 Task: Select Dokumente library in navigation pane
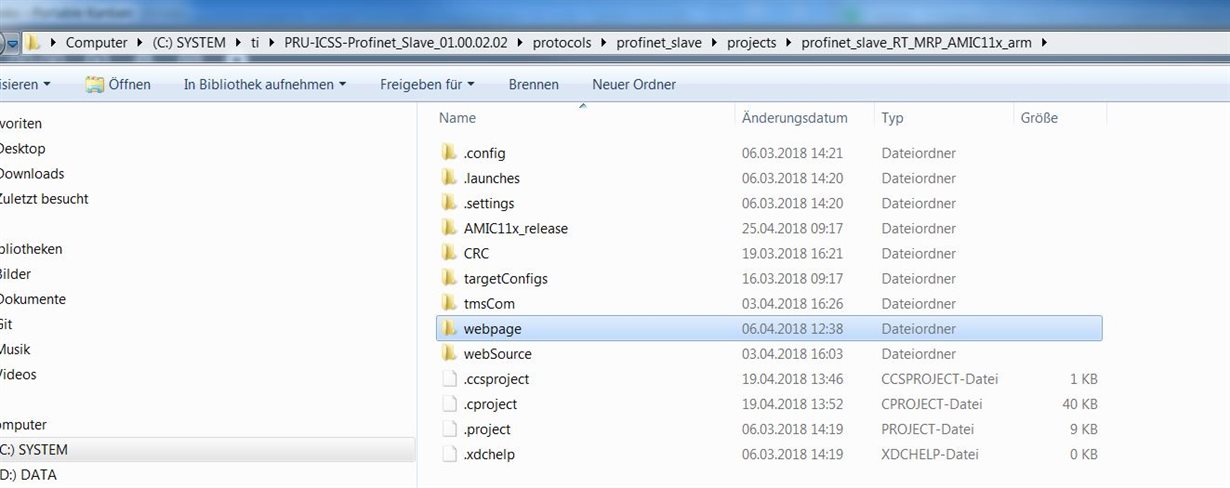(32, 299)
